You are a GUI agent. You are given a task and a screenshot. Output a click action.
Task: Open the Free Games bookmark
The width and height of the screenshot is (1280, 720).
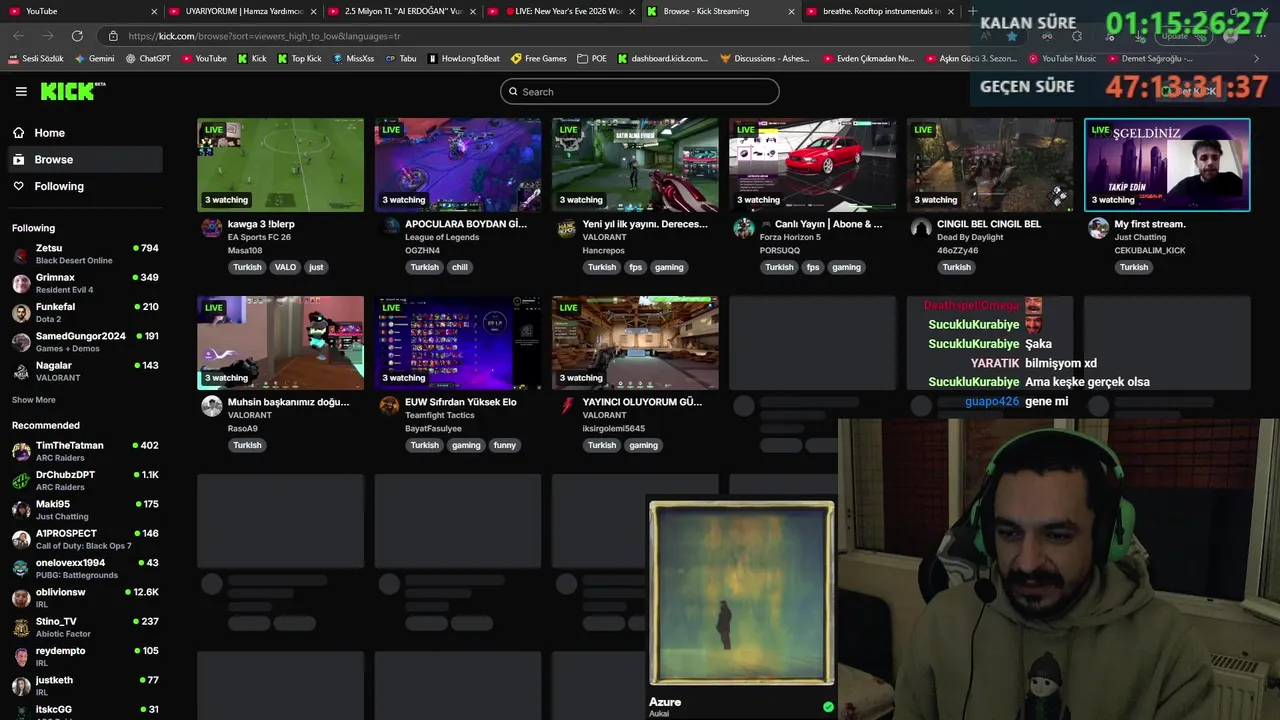[x=538, y=59]
